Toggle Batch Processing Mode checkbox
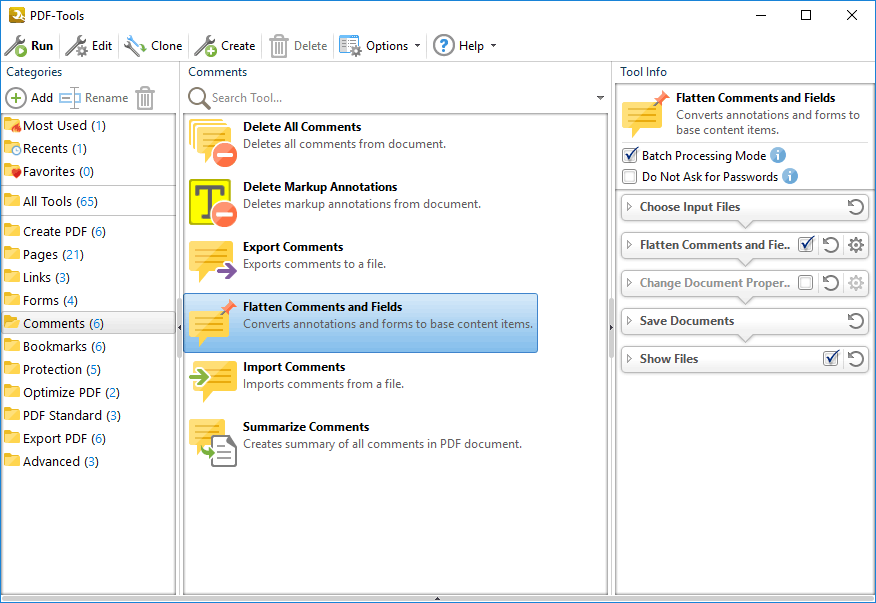 (630, 155)
